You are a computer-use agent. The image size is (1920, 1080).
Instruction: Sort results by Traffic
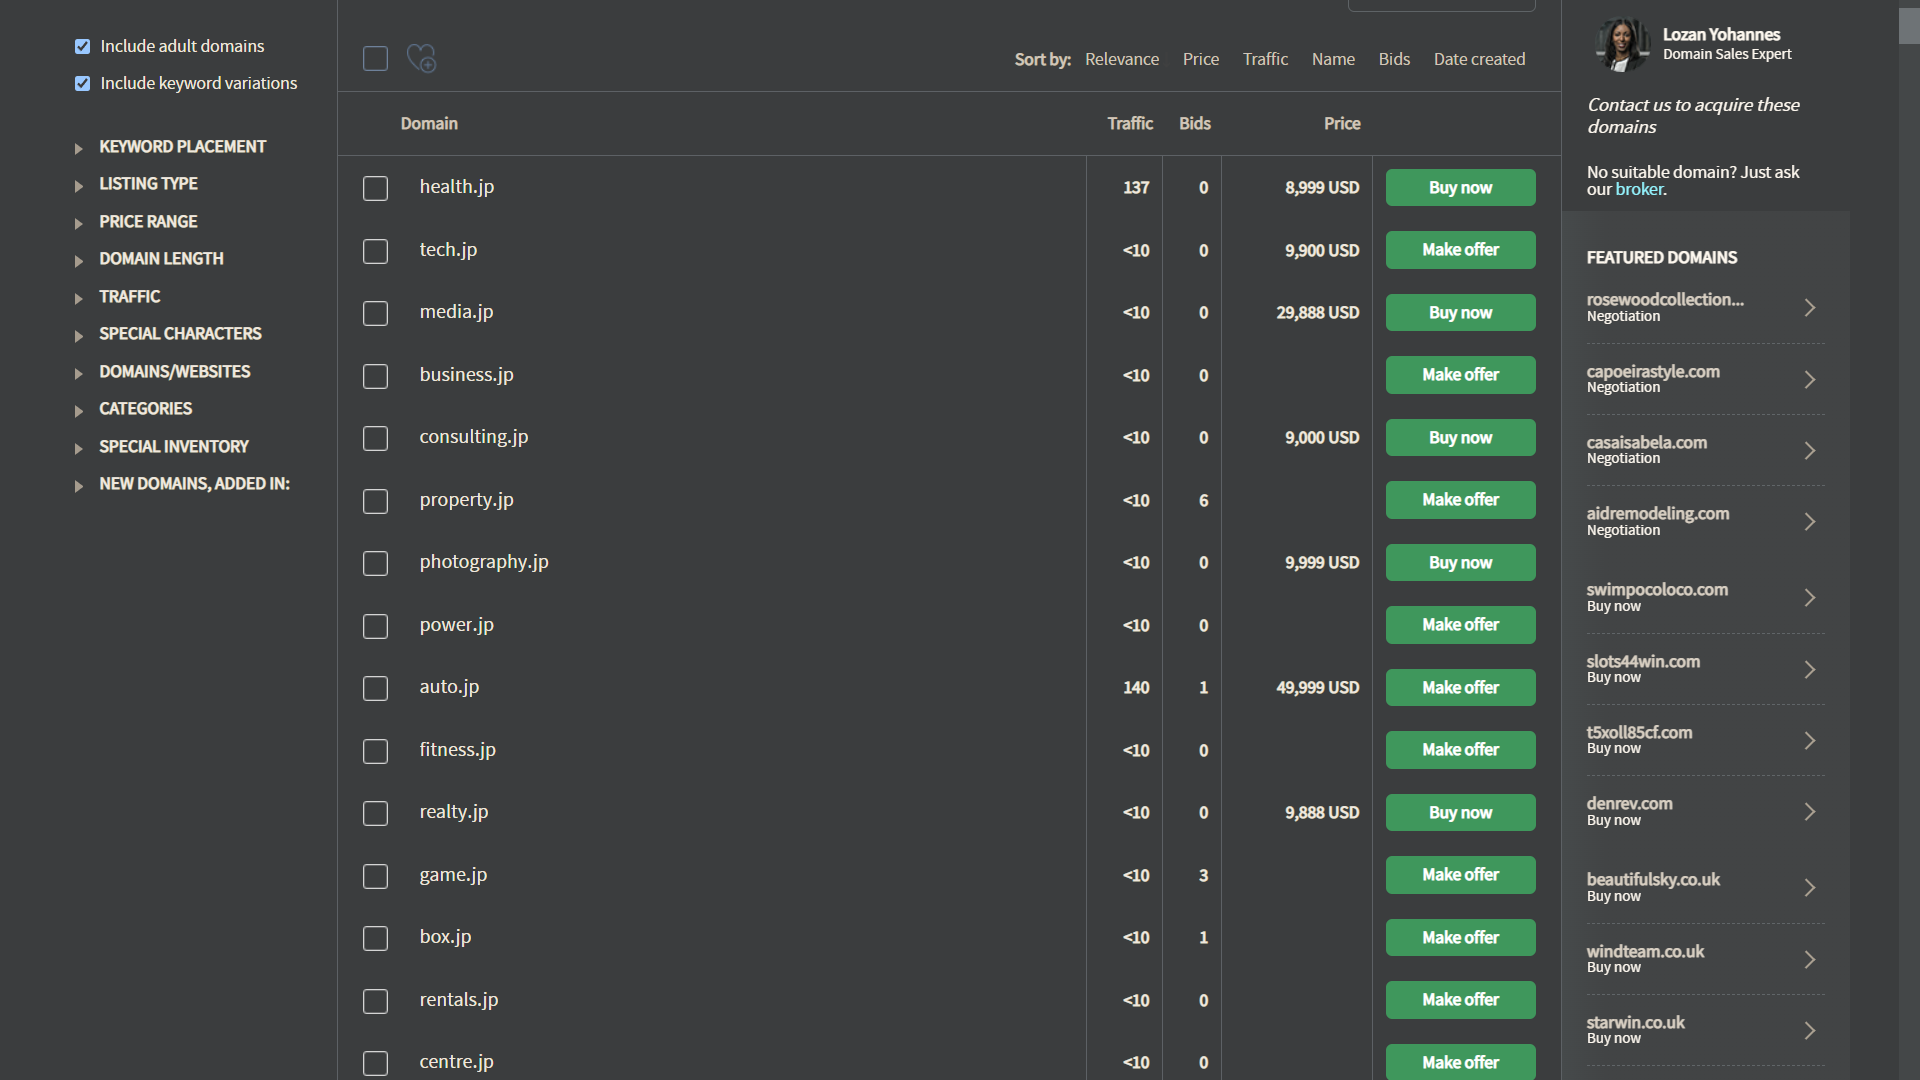tap(1264, 59)
